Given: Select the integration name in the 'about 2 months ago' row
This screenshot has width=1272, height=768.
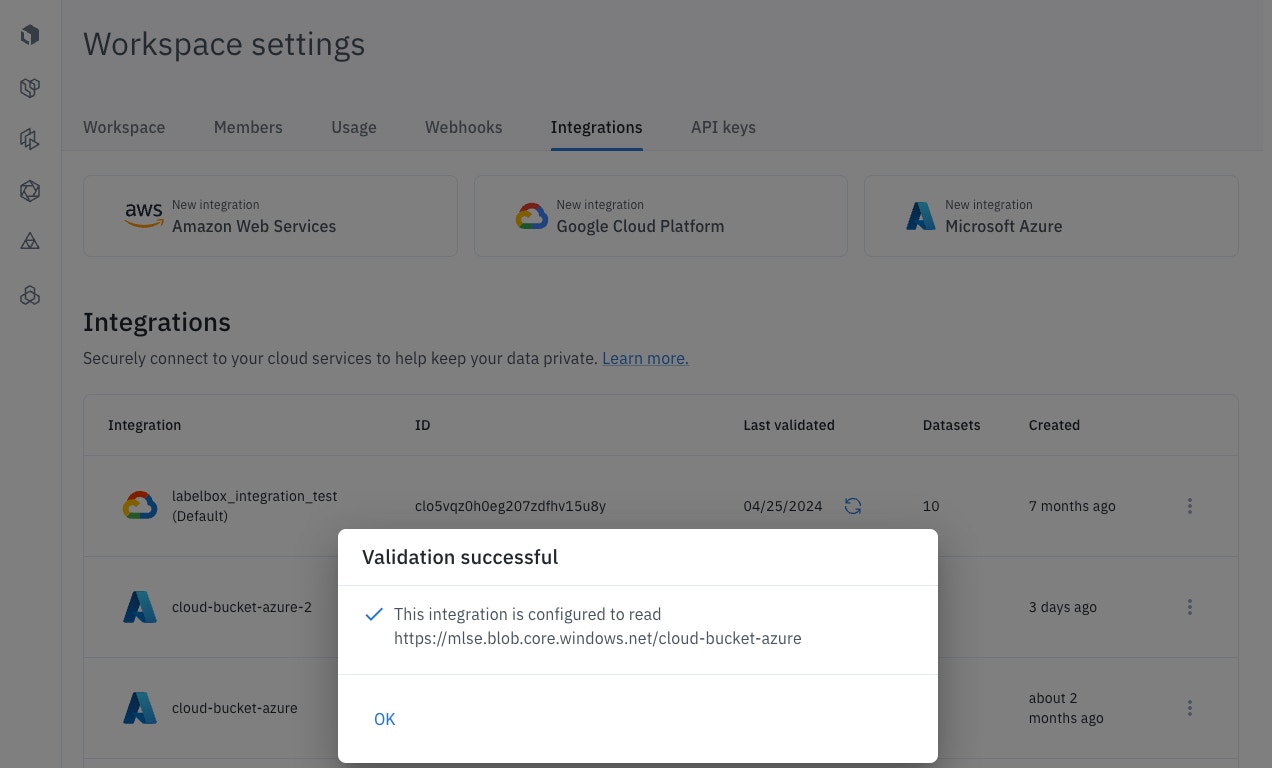Looking at the screenshot, I should (235, 708).
